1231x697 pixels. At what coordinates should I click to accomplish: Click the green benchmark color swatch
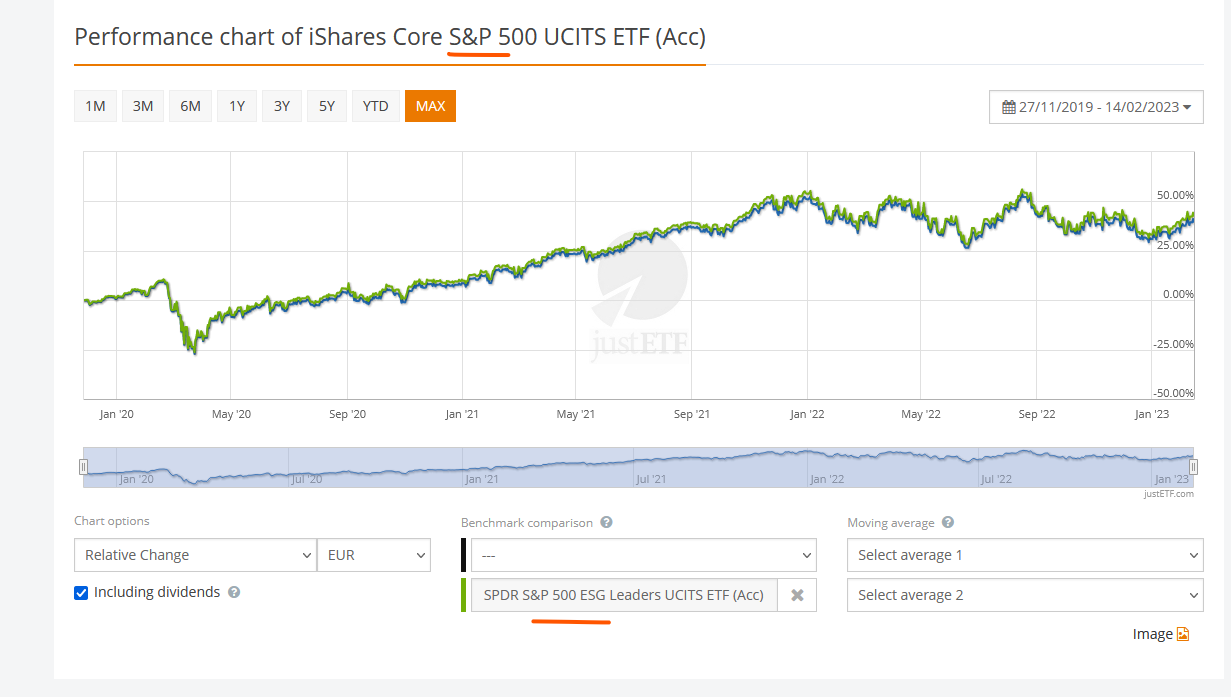(x=464, y=595)
